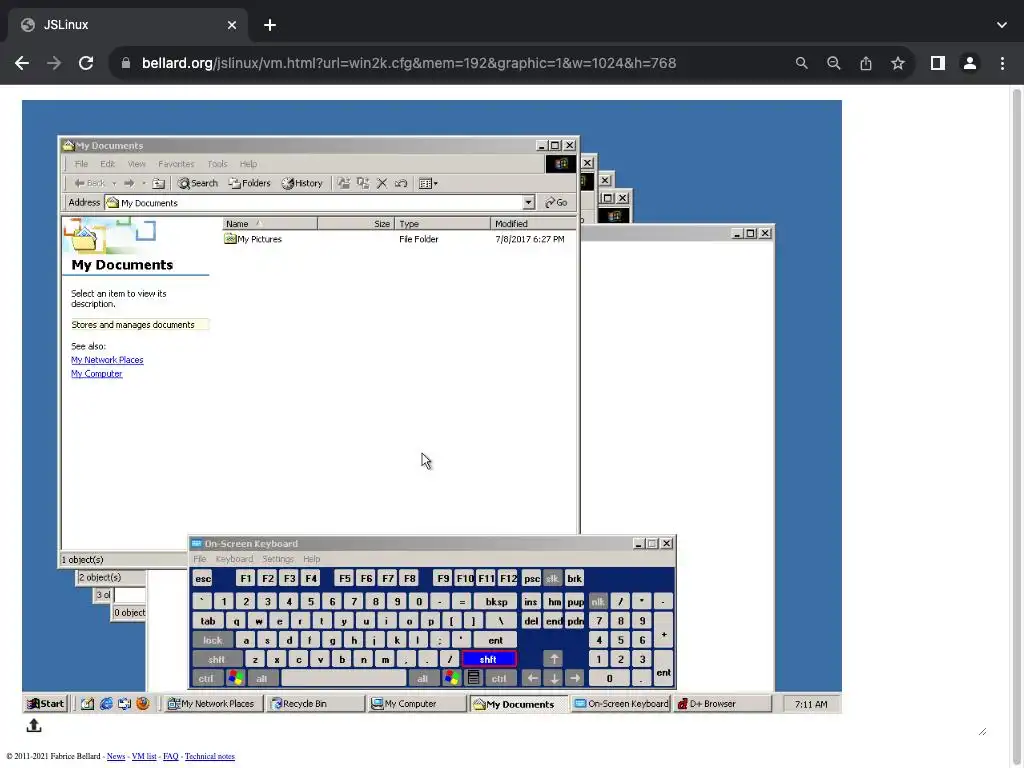This screenshot has height=768, width=1024.
Task: Click the Show Desktop quick launch icon
Action: (88, 704)
